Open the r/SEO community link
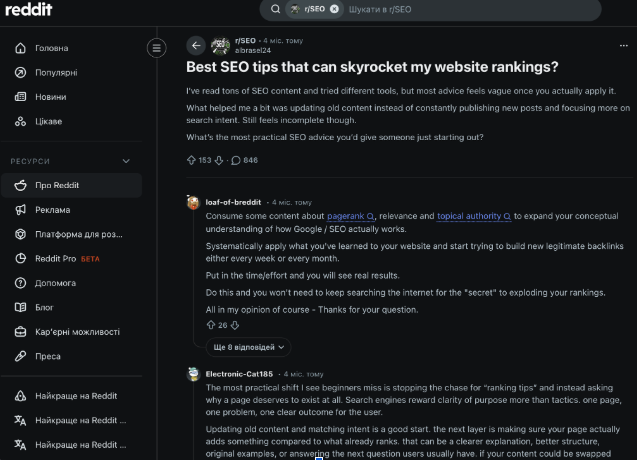 245,41
